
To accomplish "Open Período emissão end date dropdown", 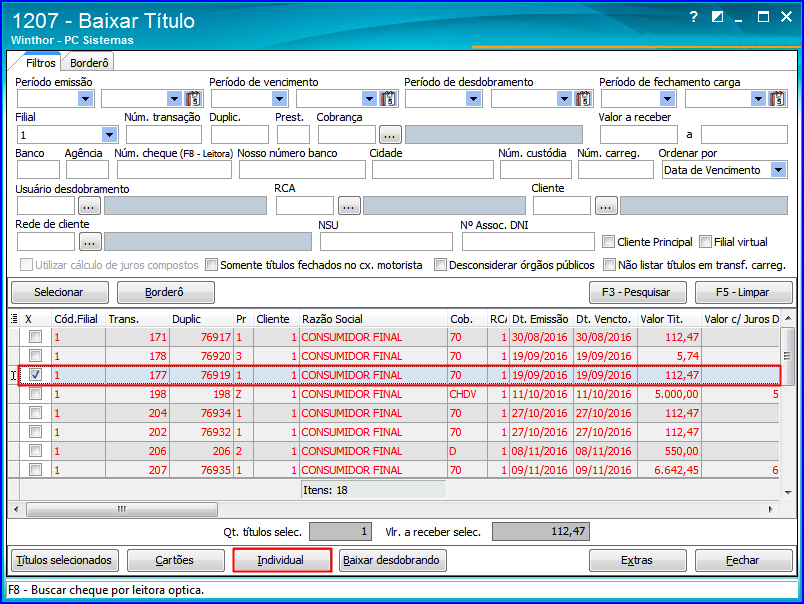I will (174, 98).
